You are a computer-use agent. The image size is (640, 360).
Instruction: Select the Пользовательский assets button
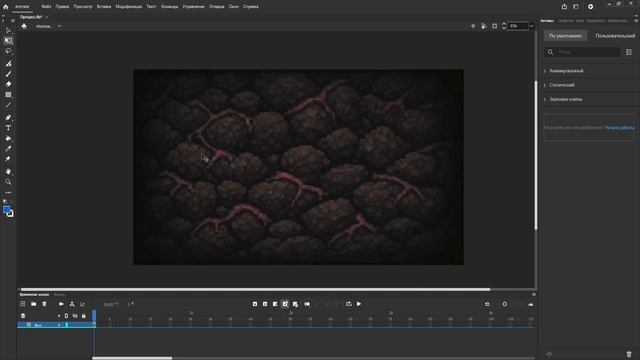point(615,36)
